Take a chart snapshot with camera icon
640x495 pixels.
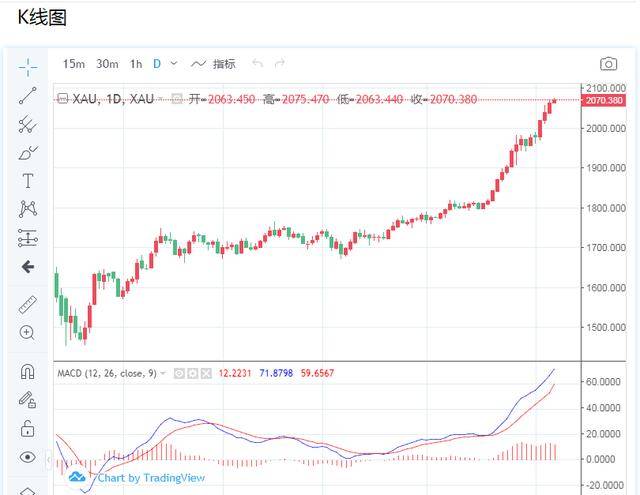(608, 64)
